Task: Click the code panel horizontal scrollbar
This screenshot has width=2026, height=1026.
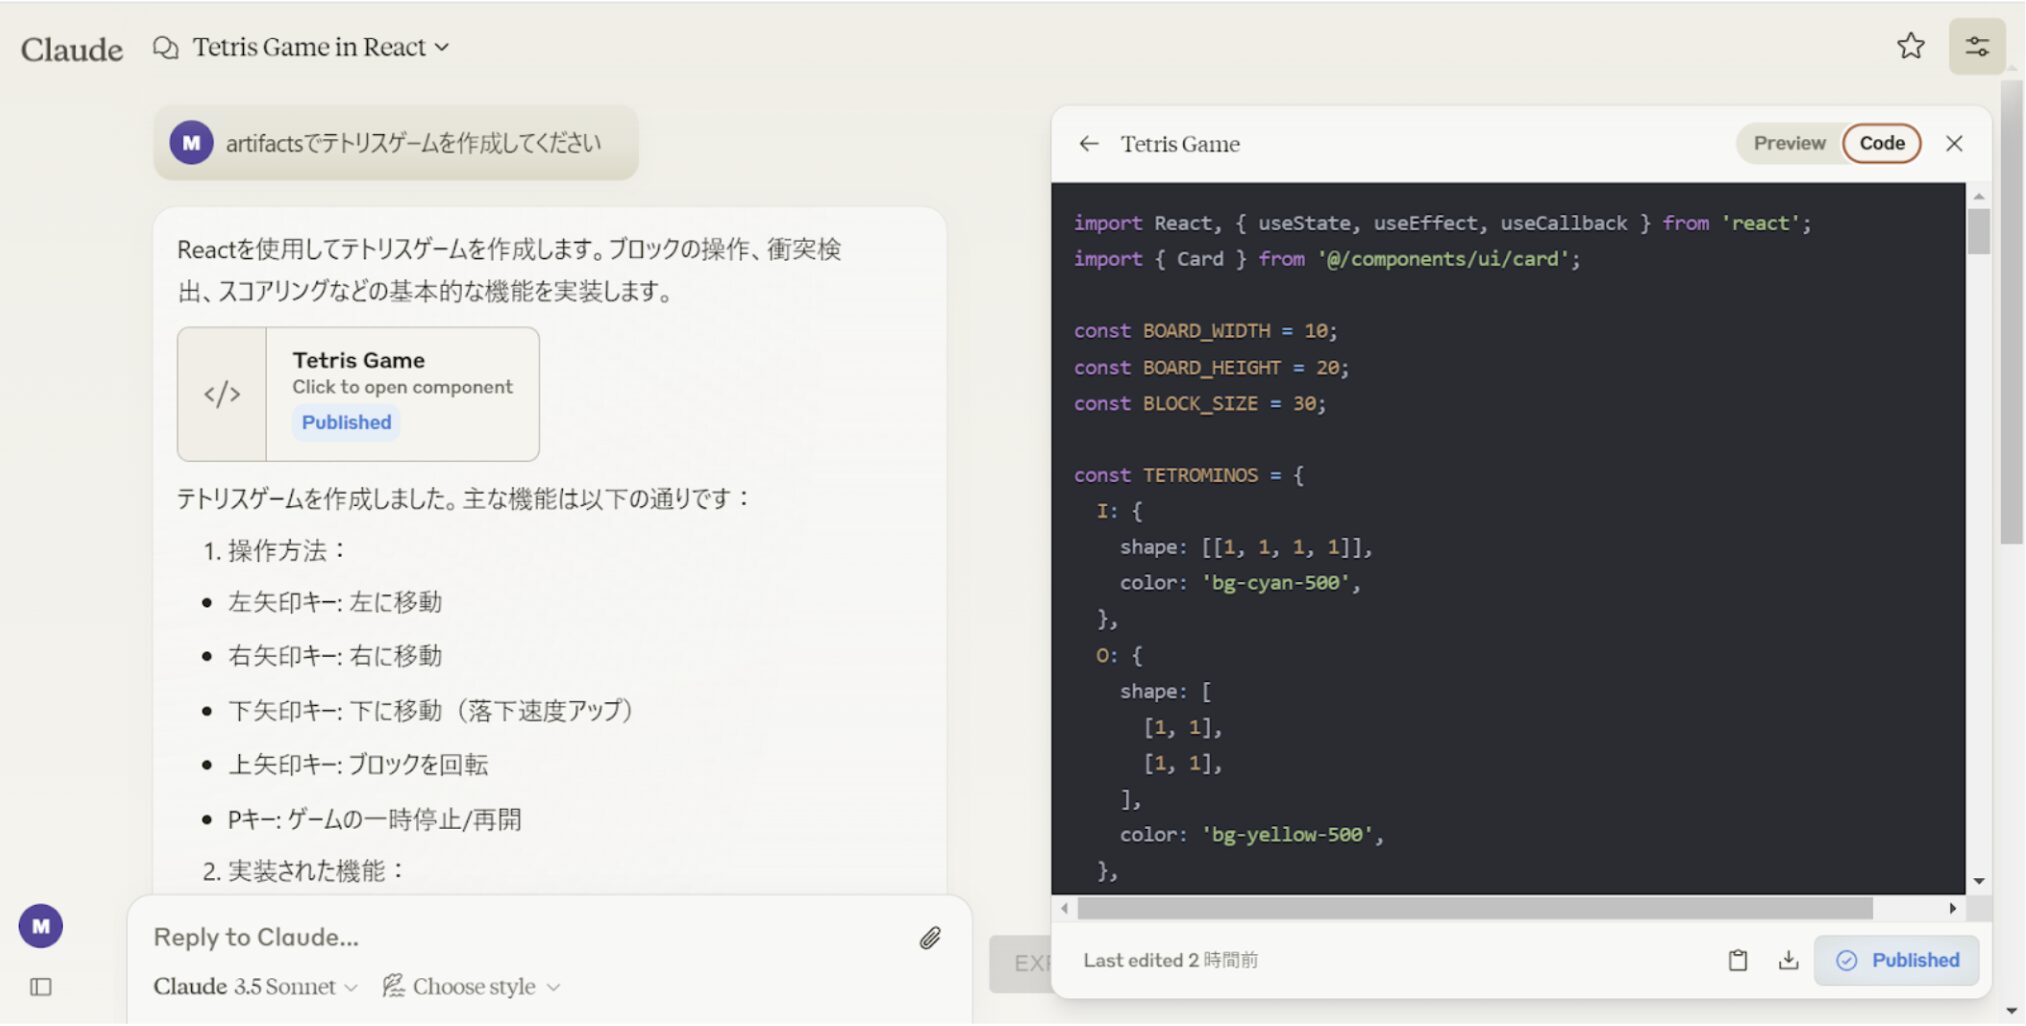Action: click(1474, 908)
